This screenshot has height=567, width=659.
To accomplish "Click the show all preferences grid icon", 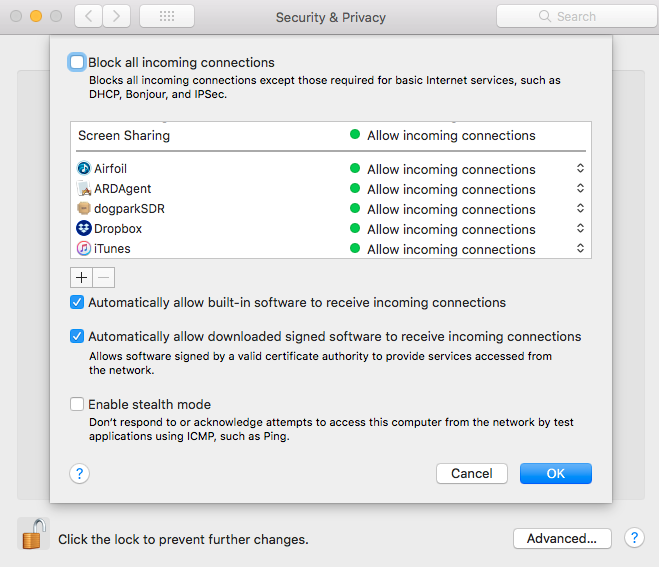I will pyautogui.click(x=167, y=16).
